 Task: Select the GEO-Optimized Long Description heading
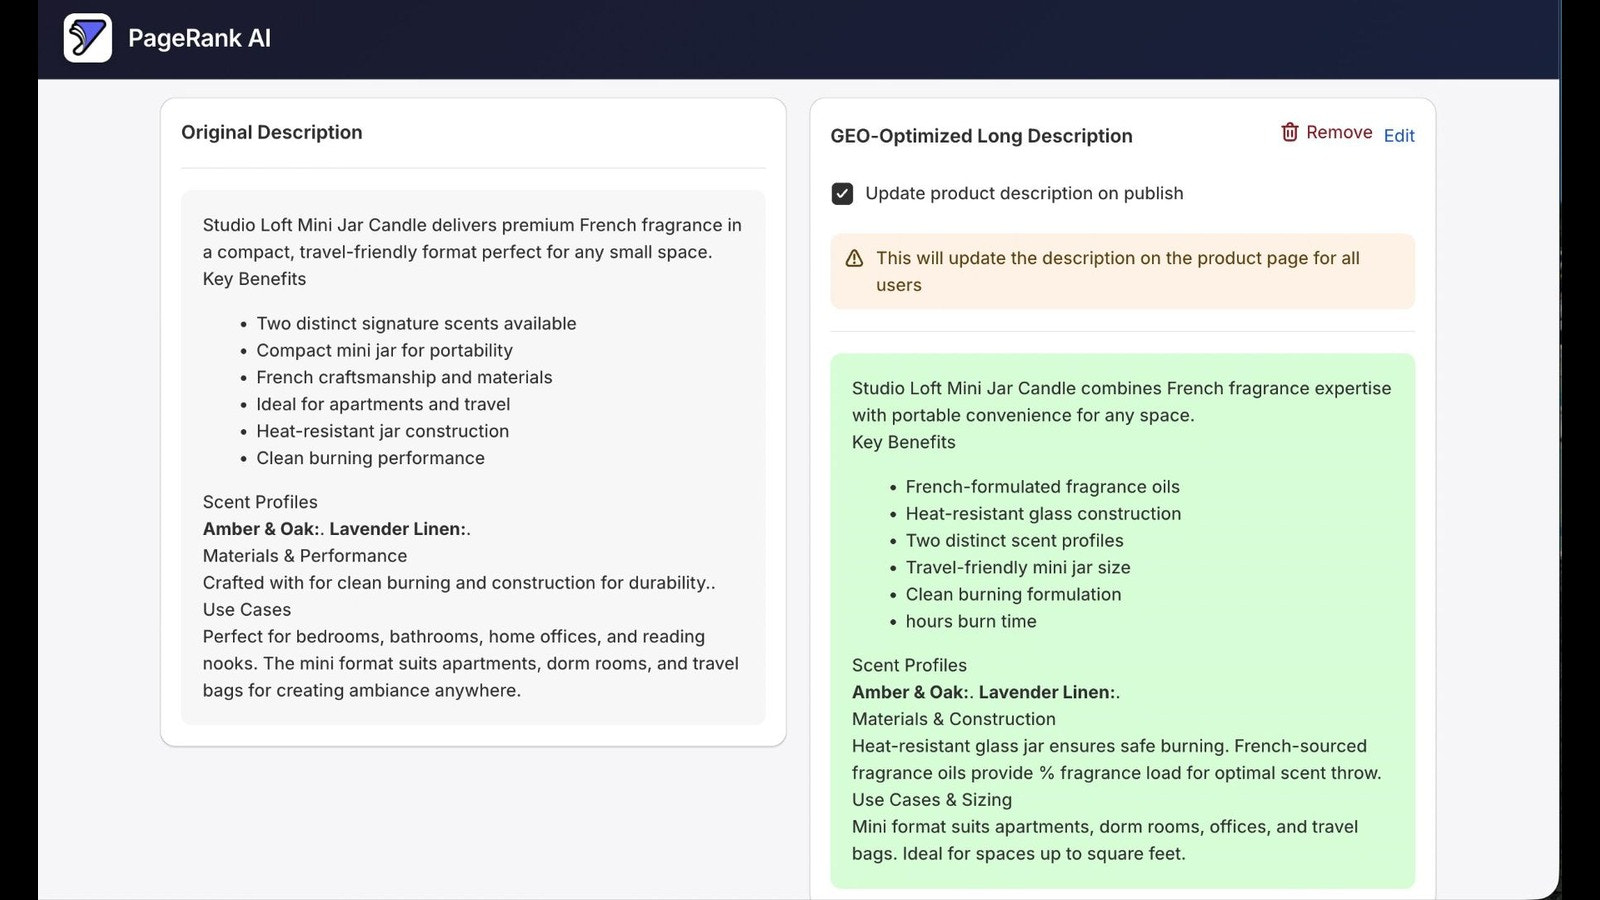pos(981,136)
